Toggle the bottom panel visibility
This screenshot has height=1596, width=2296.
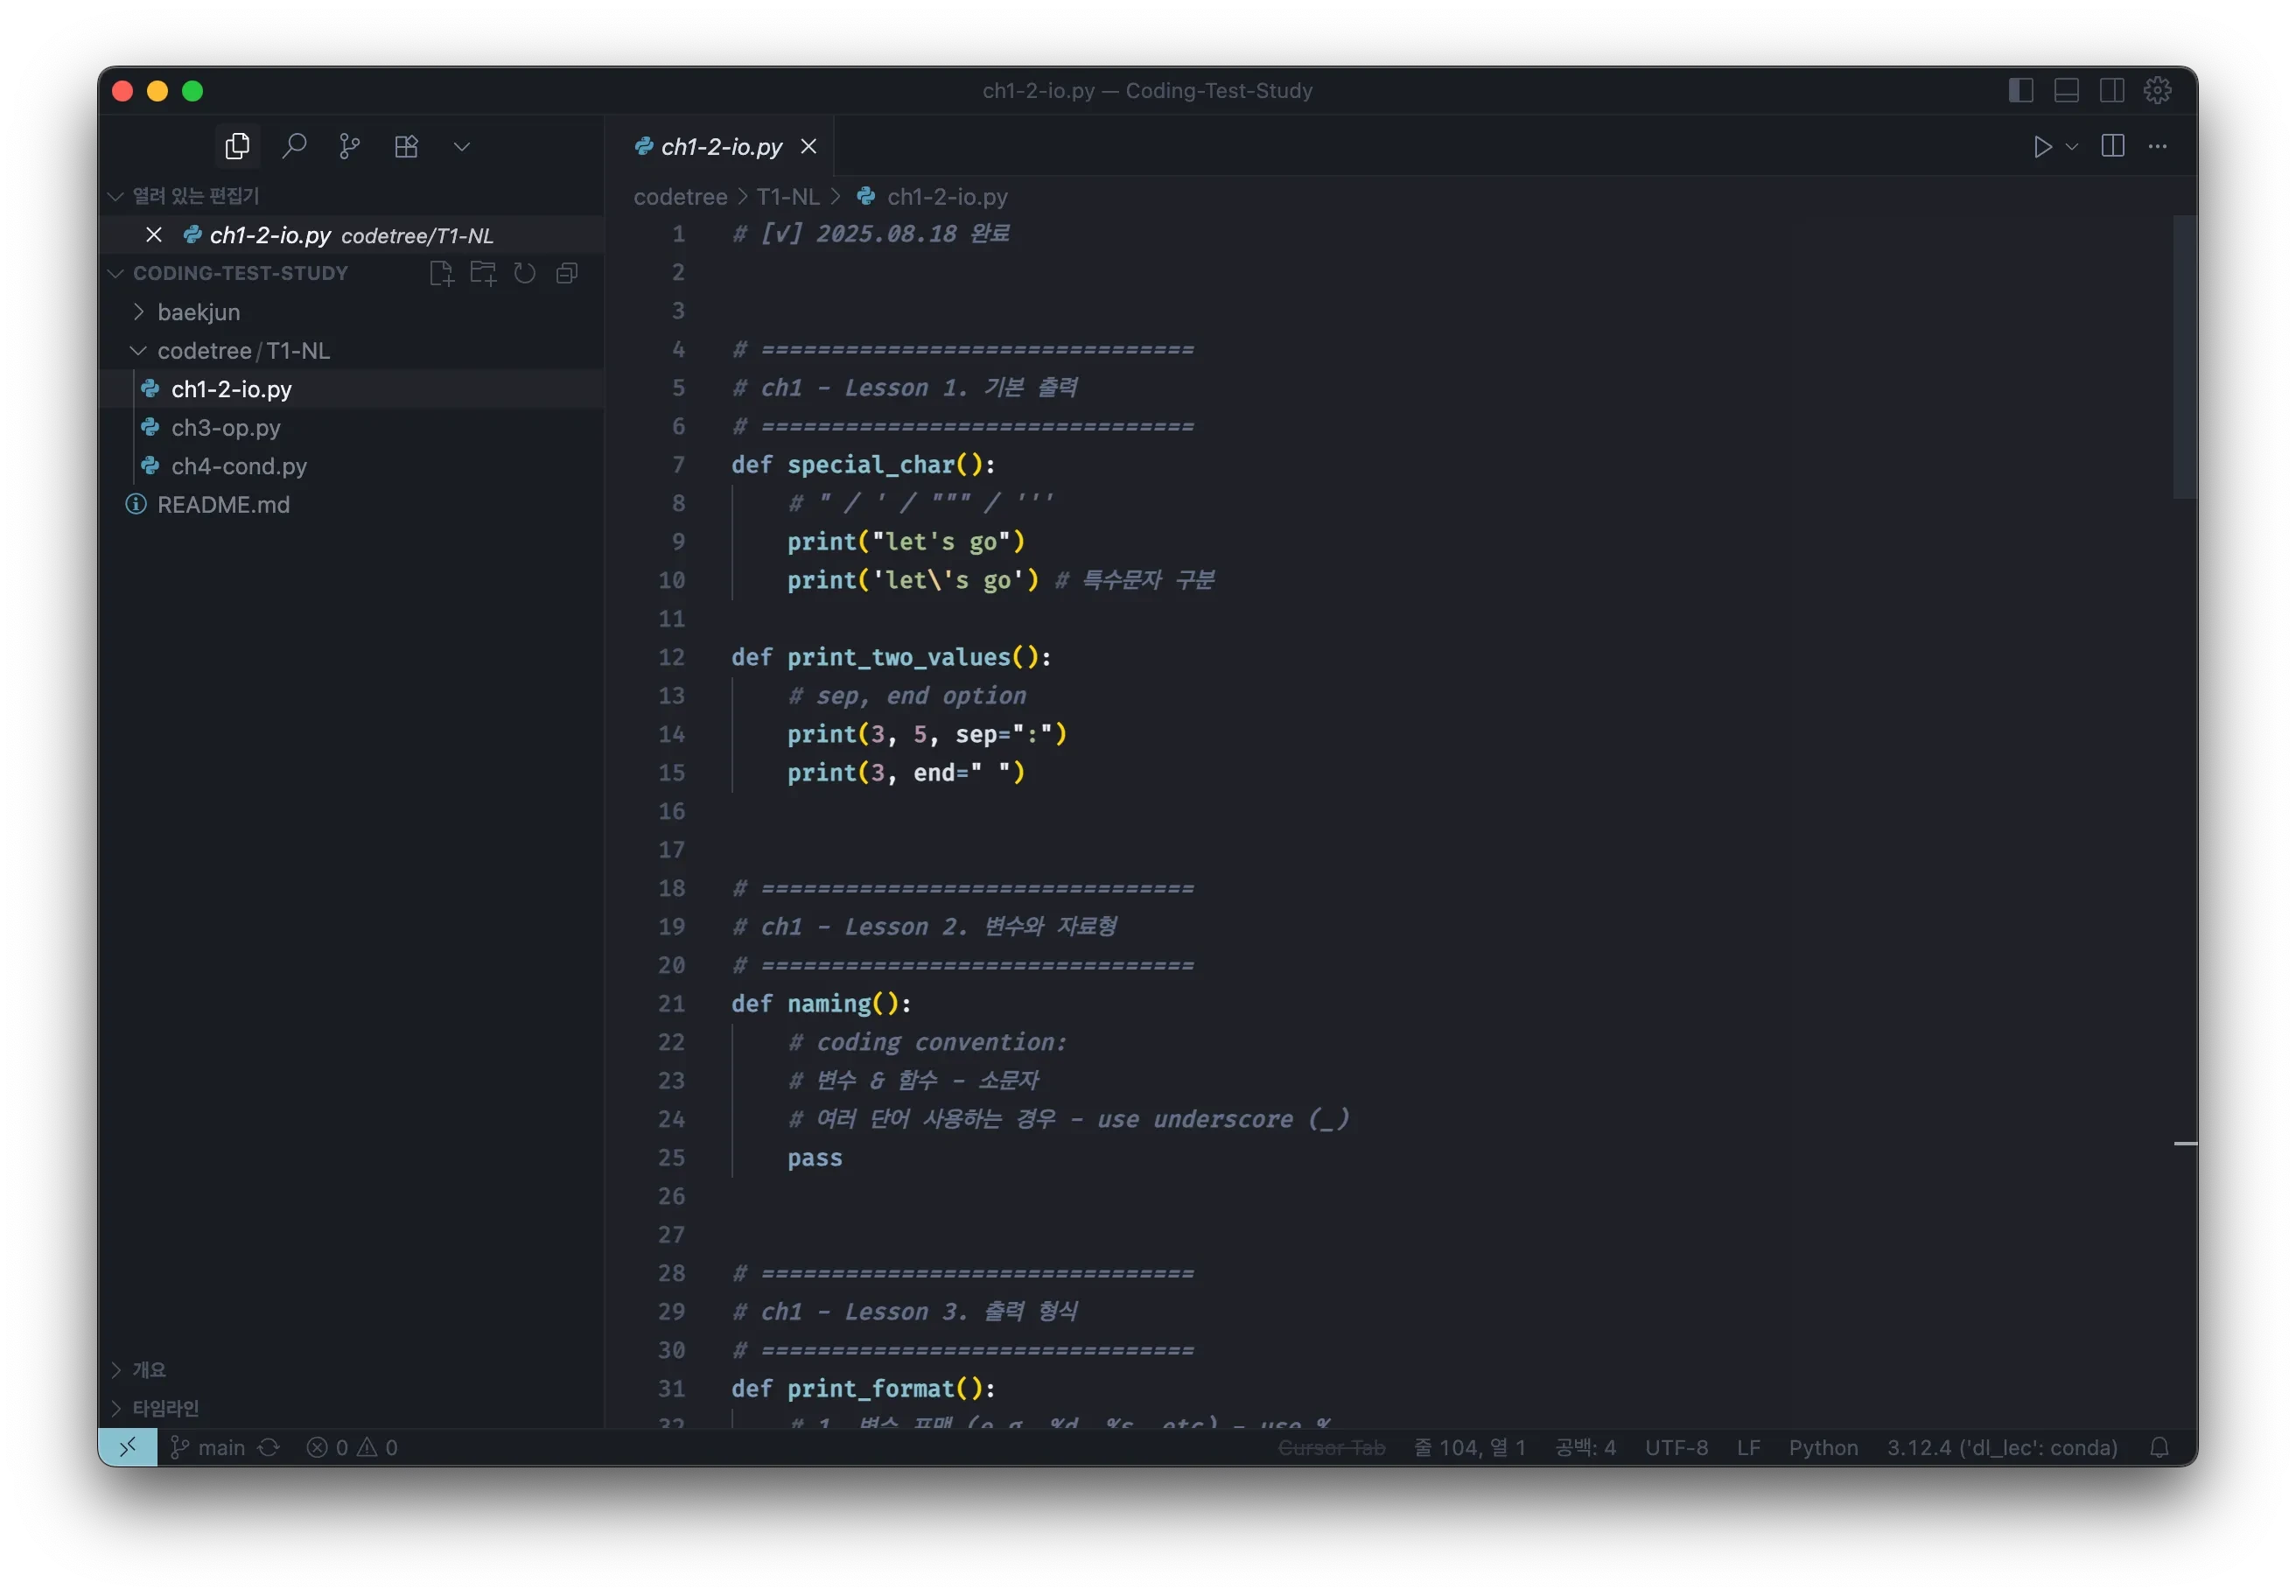pos(2066,91)
